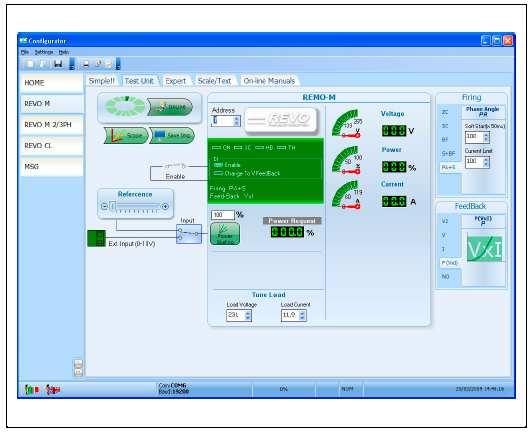Select S+BF firing mode
The width and height of the screenshot is (531, 433).
tap(448, 153)
